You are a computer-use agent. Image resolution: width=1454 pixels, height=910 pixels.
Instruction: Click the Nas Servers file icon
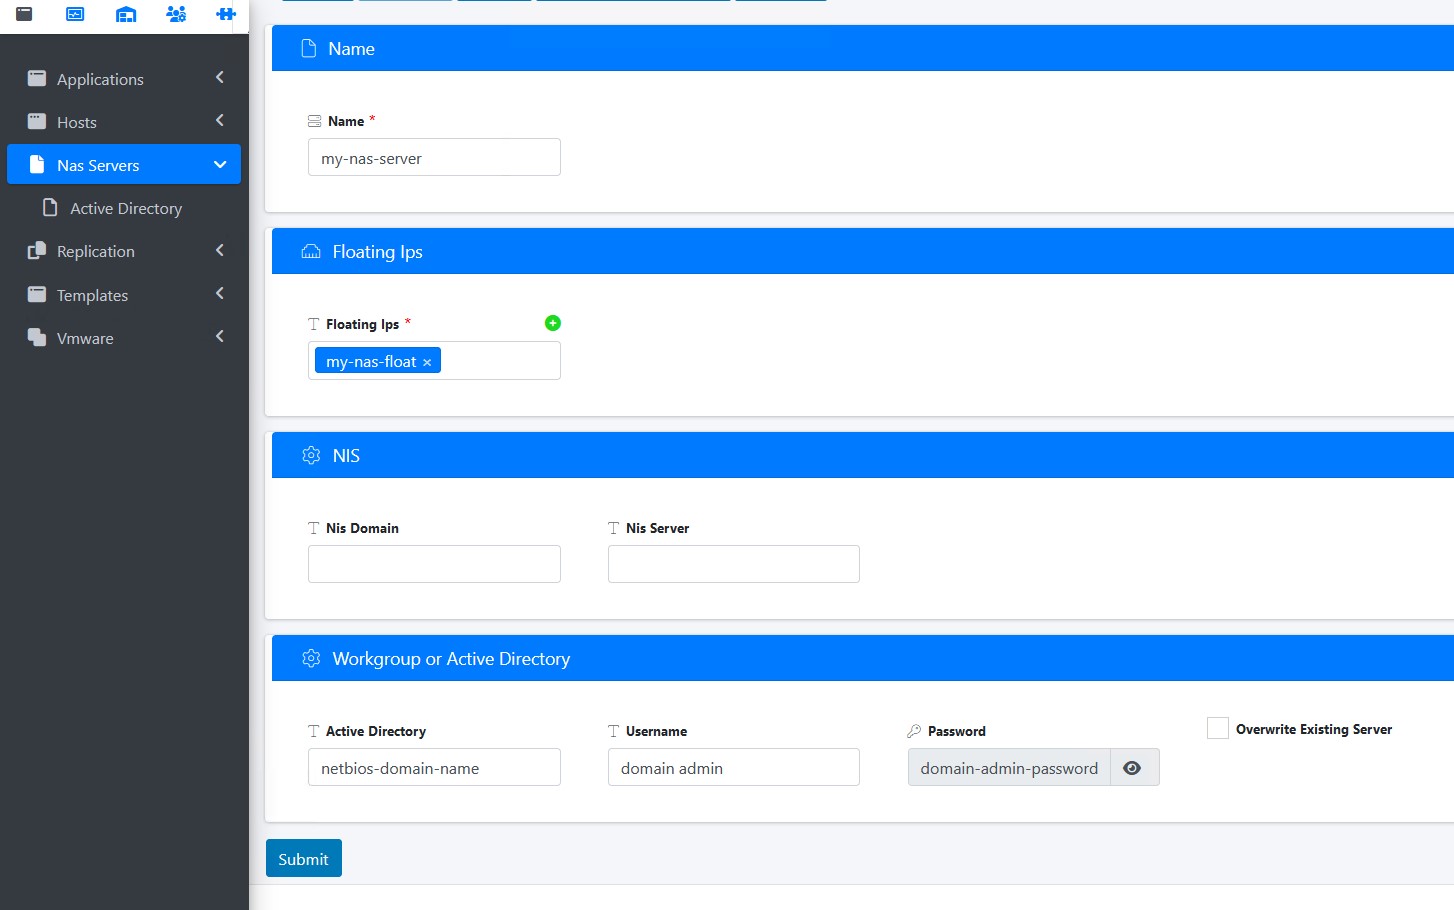click(37, 164)
